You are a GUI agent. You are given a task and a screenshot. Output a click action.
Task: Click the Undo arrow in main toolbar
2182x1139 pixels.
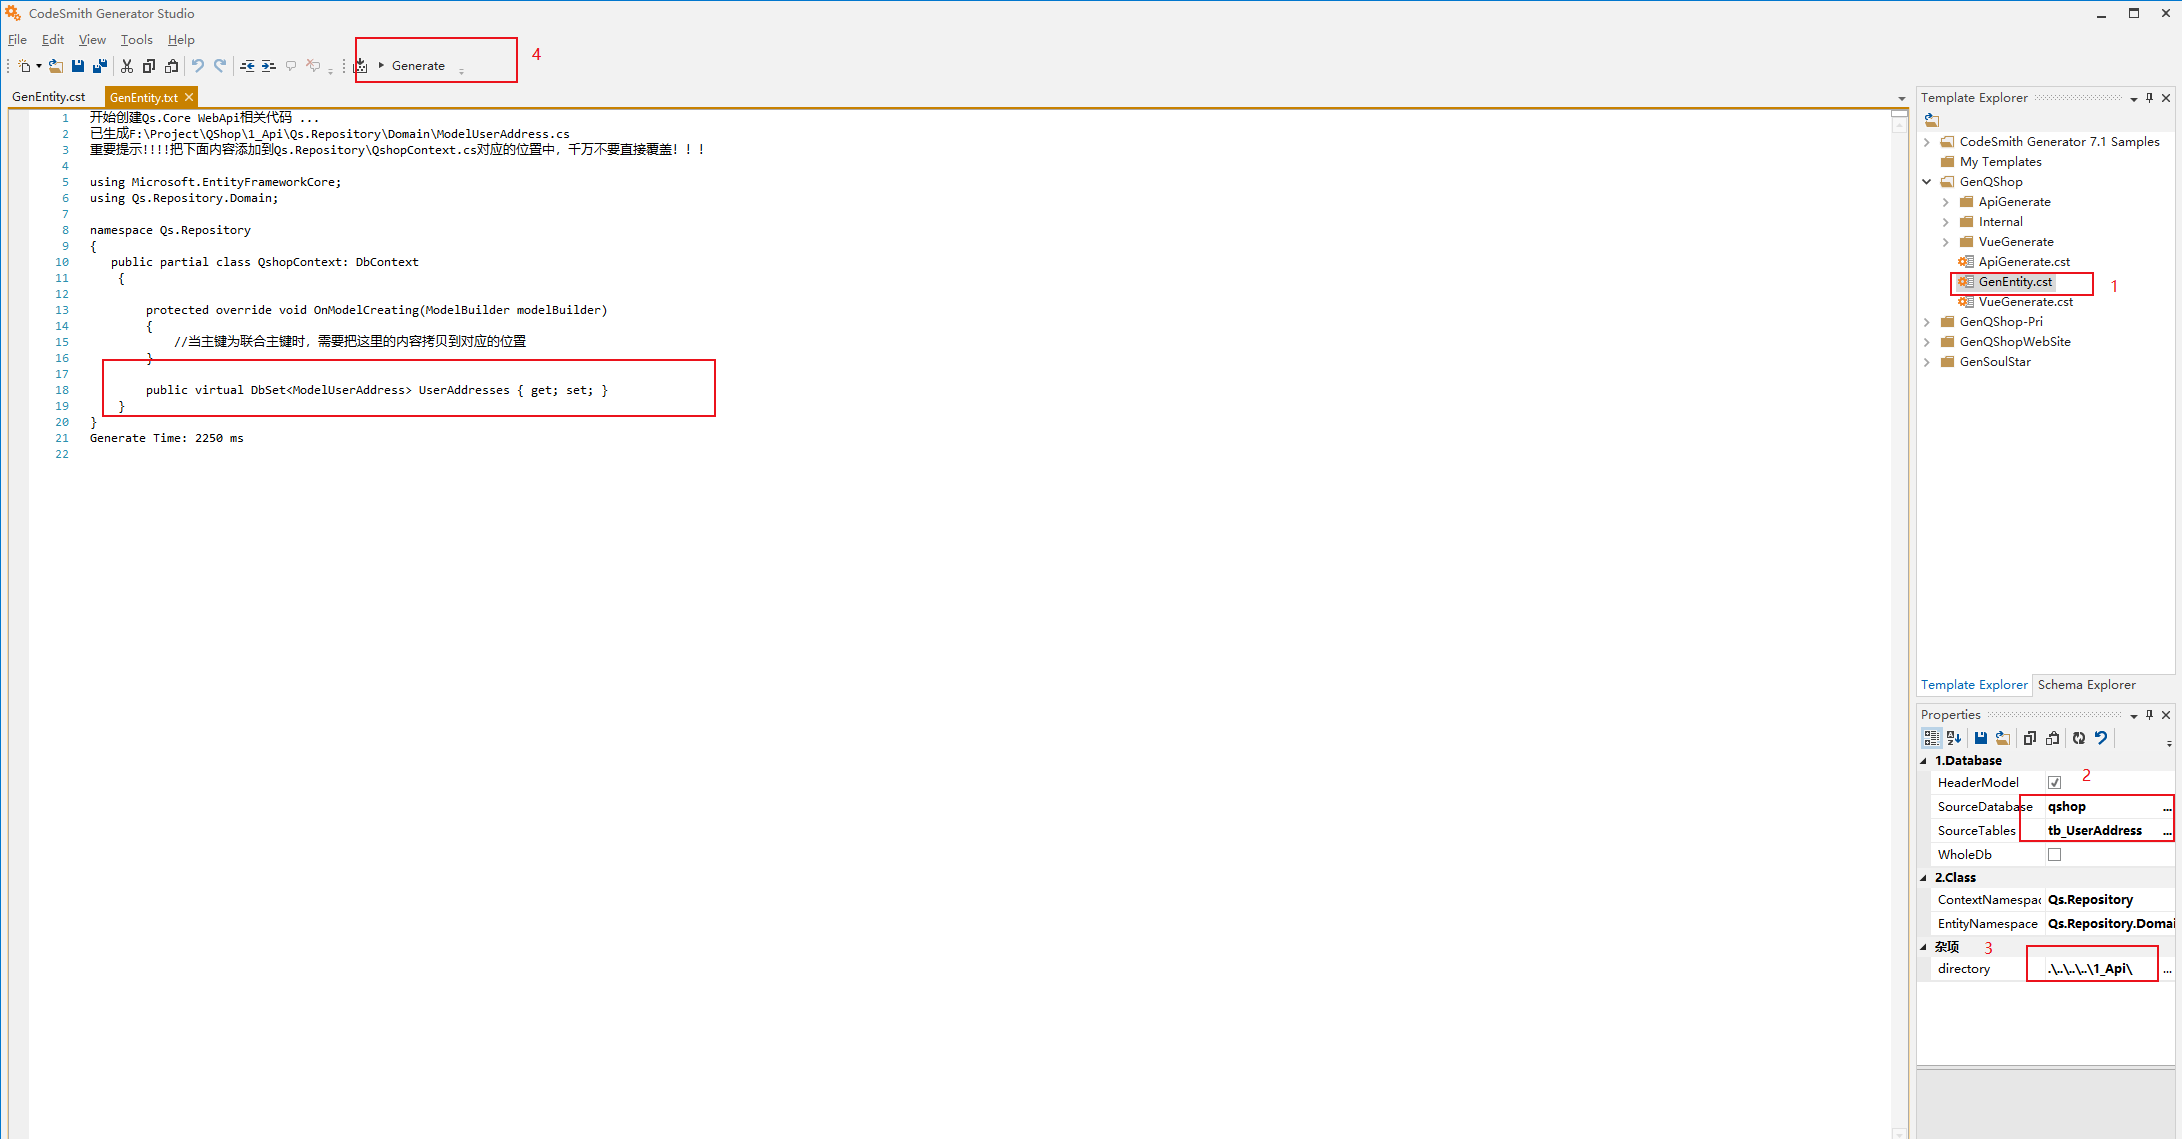click(198, 66)
